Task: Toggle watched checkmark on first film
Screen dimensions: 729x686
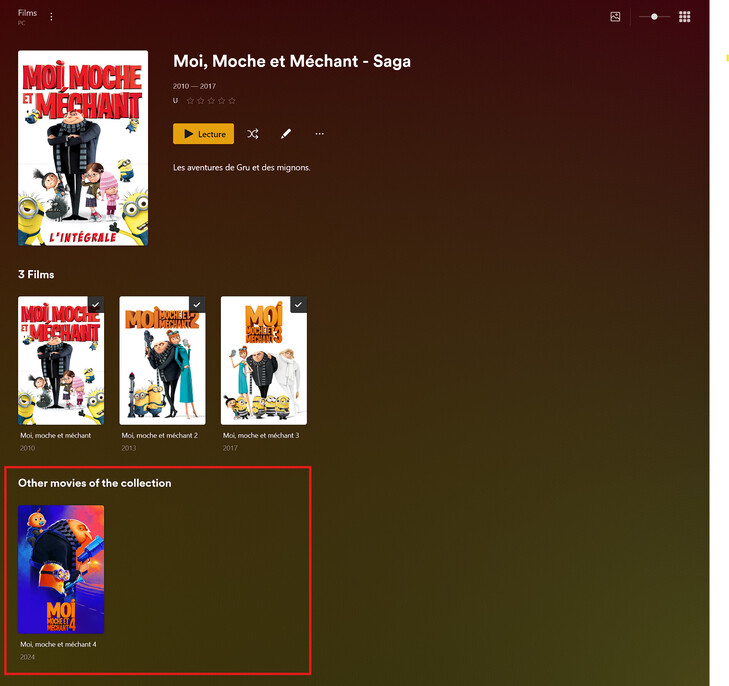Action: tap(96, 305)
